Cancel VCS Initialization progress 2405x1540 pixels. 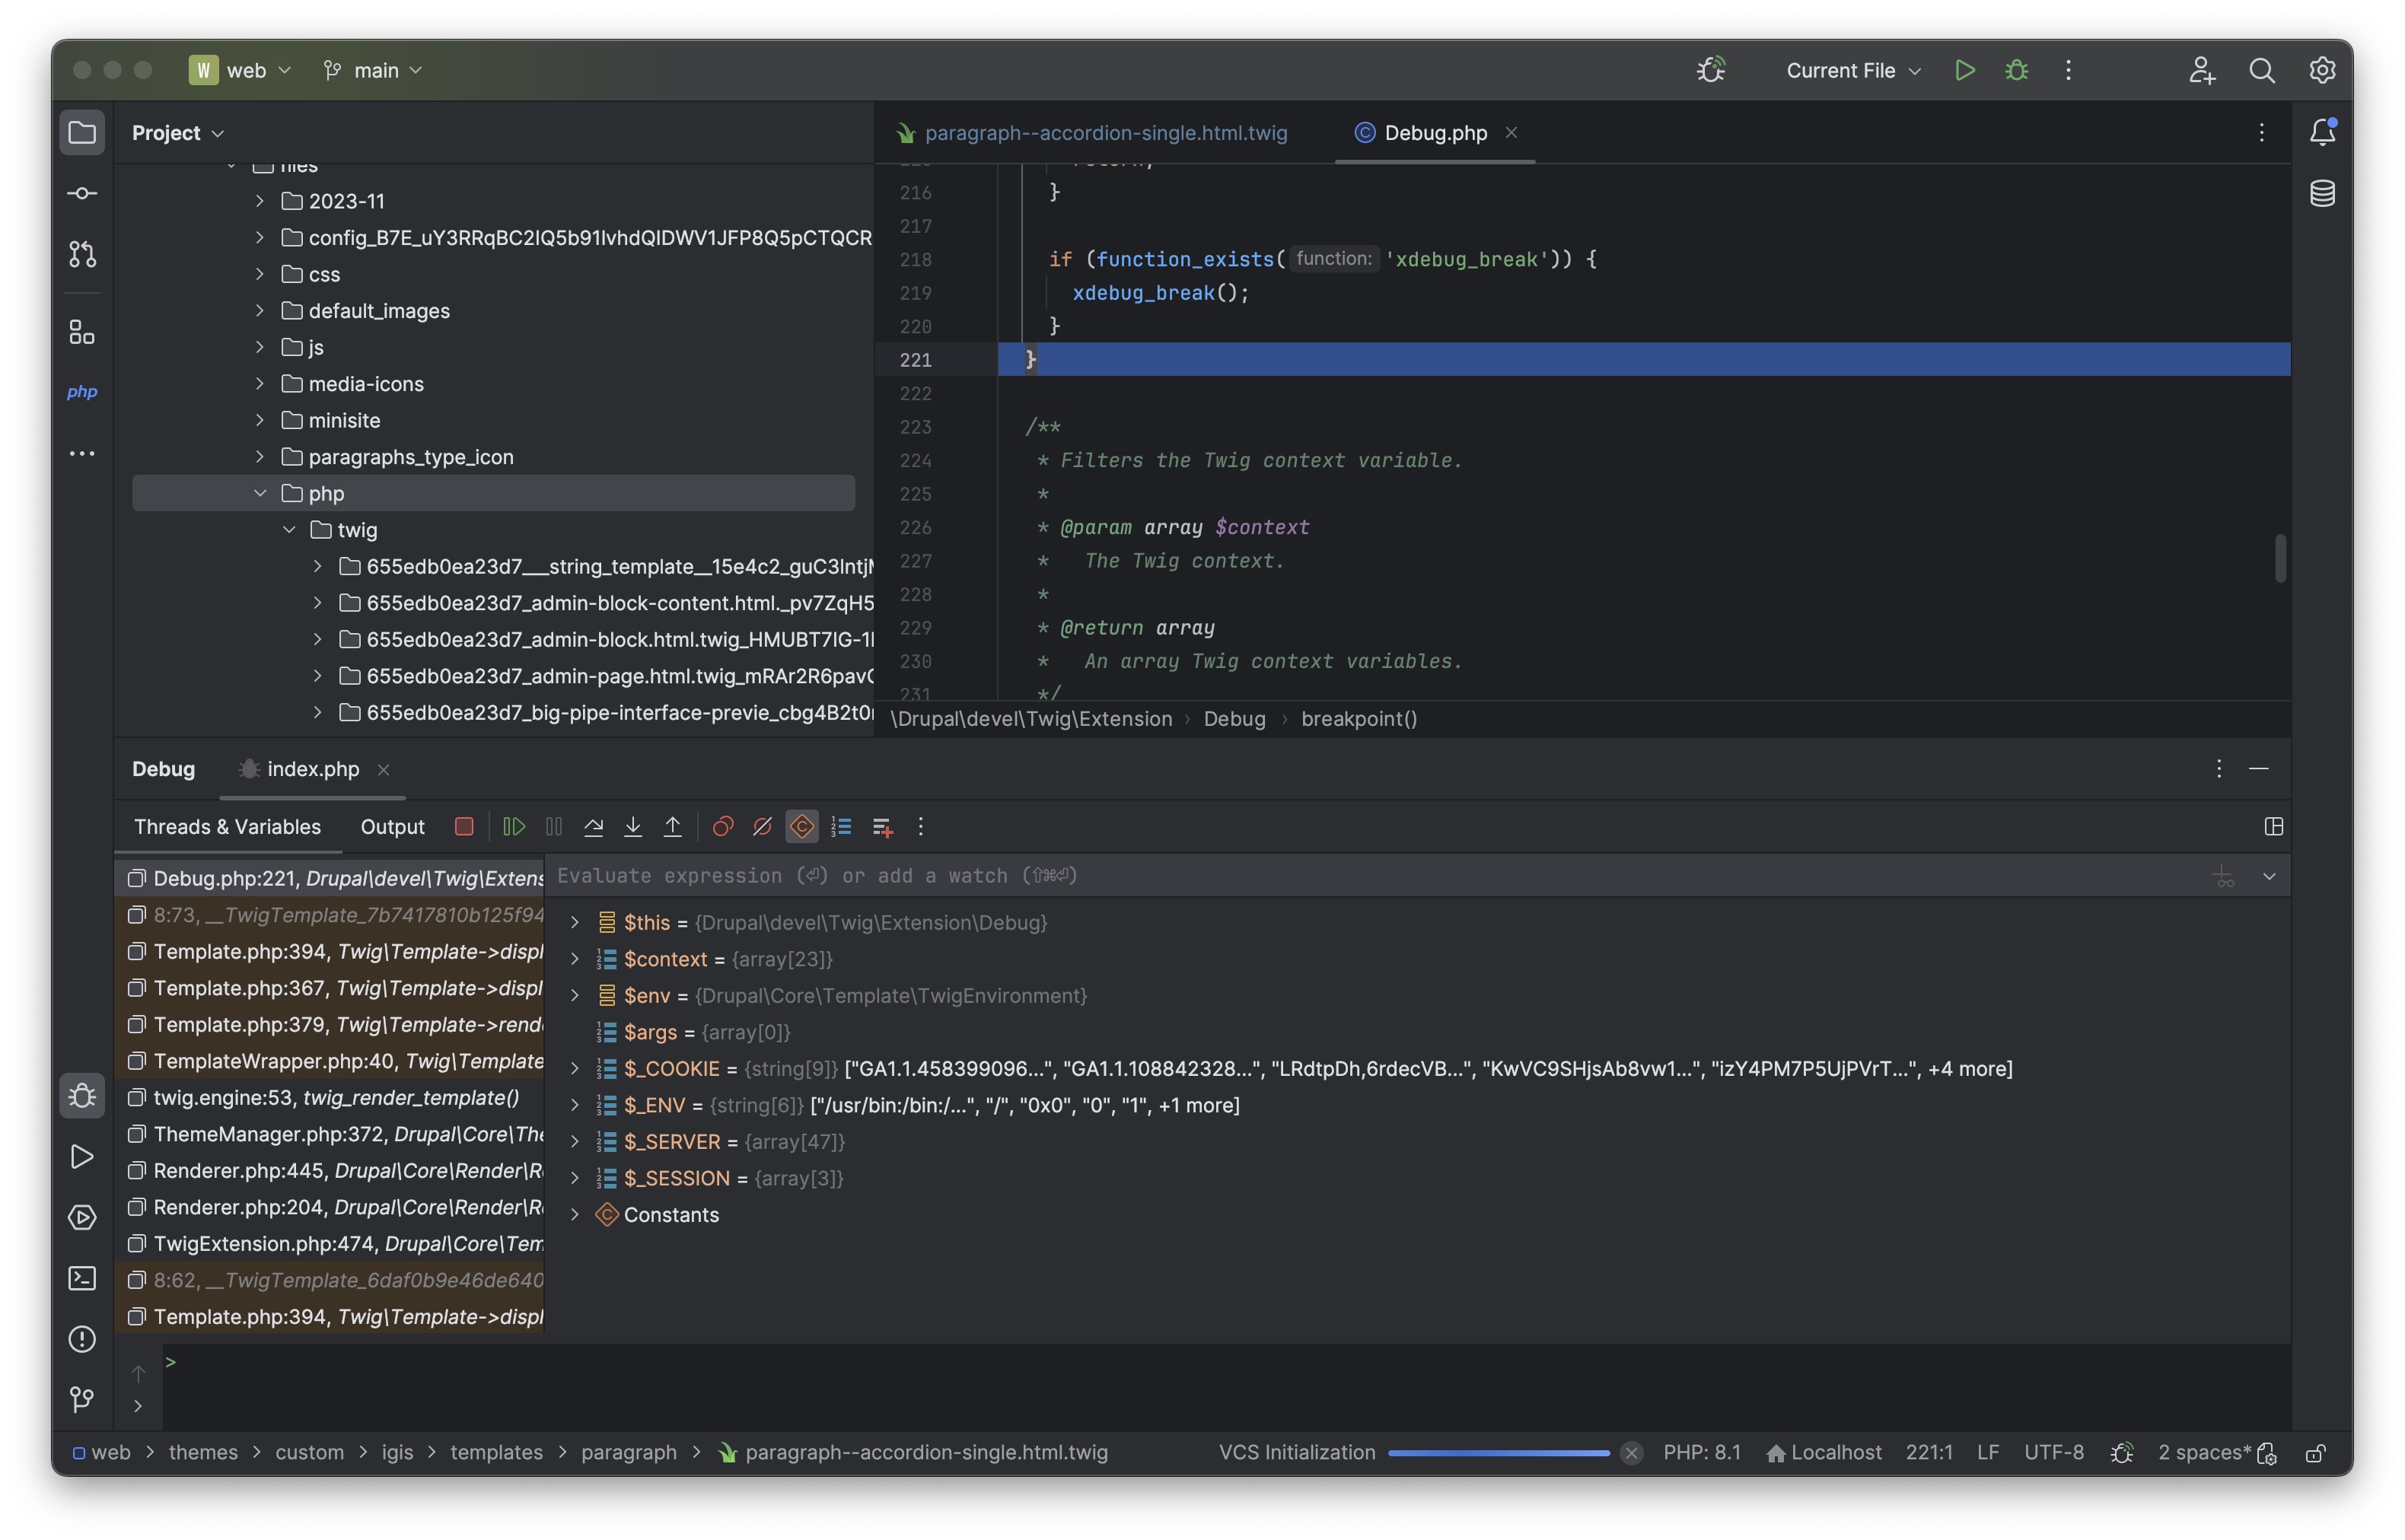coord(1631,1452)
